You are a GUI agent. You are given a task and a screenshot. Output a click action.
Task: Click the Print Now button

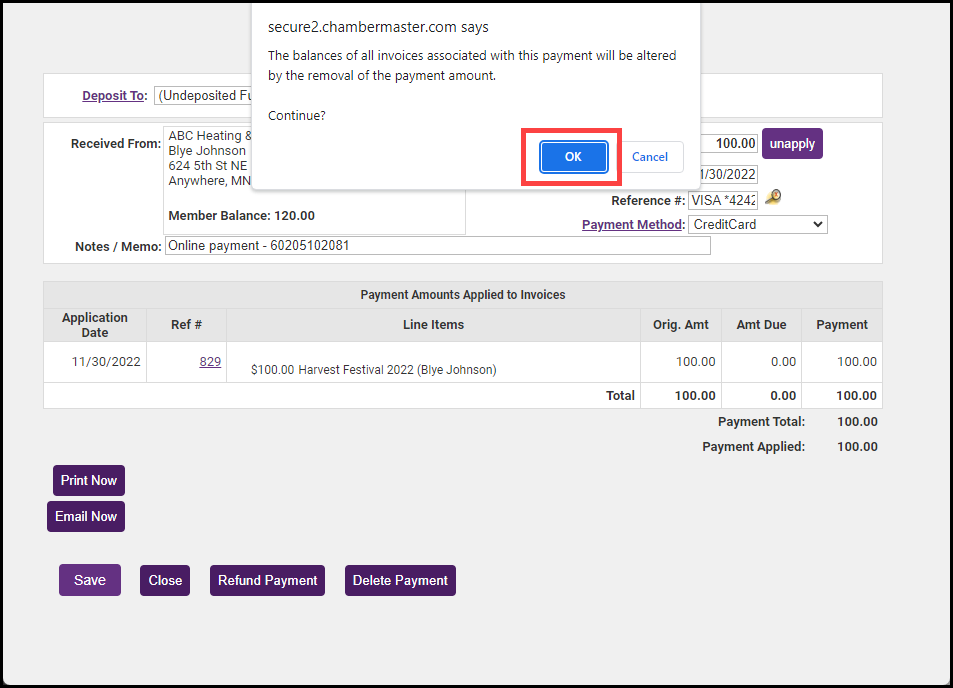click(89, 481)
